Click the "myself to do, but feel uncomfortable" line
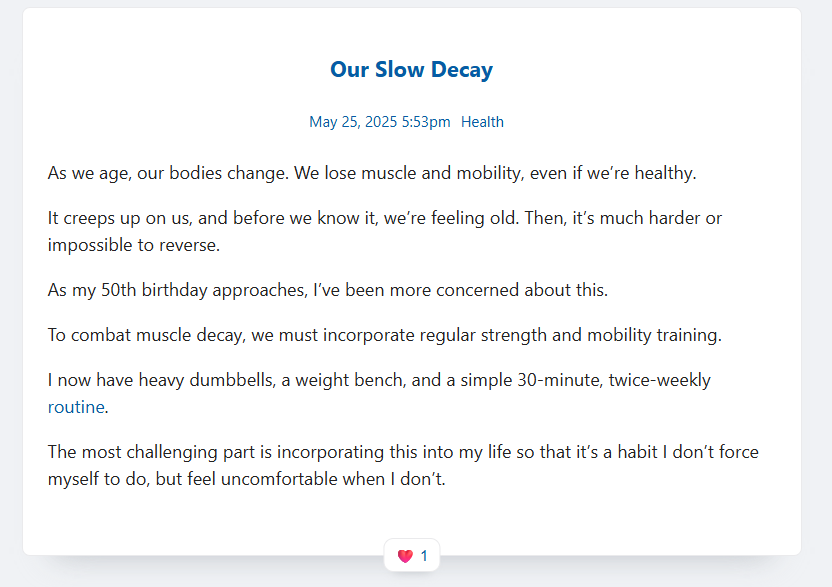832x587 pixels. click(x=247, y=479)
